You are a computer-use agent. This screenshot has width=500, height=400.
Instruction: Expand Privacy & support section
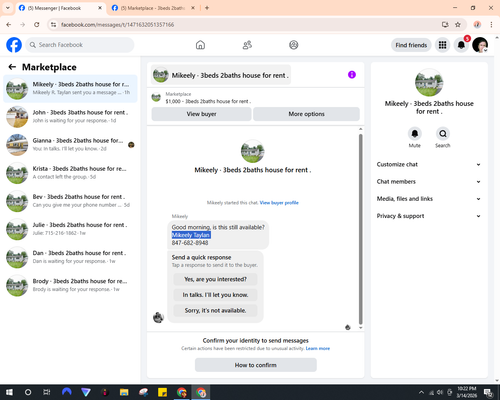429,216
